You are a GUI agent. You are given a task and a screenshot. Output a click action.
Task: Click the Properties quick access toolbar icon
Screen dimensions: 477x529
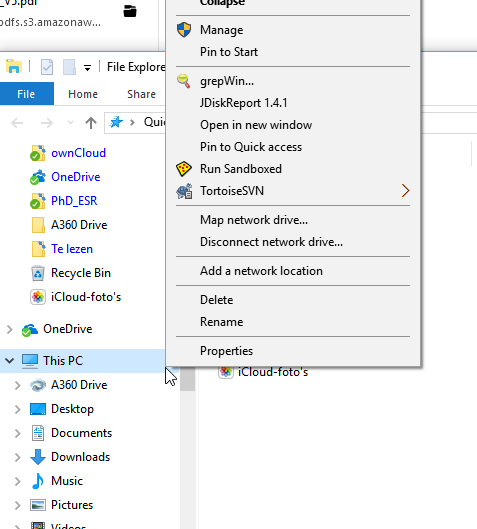[47, 67]
